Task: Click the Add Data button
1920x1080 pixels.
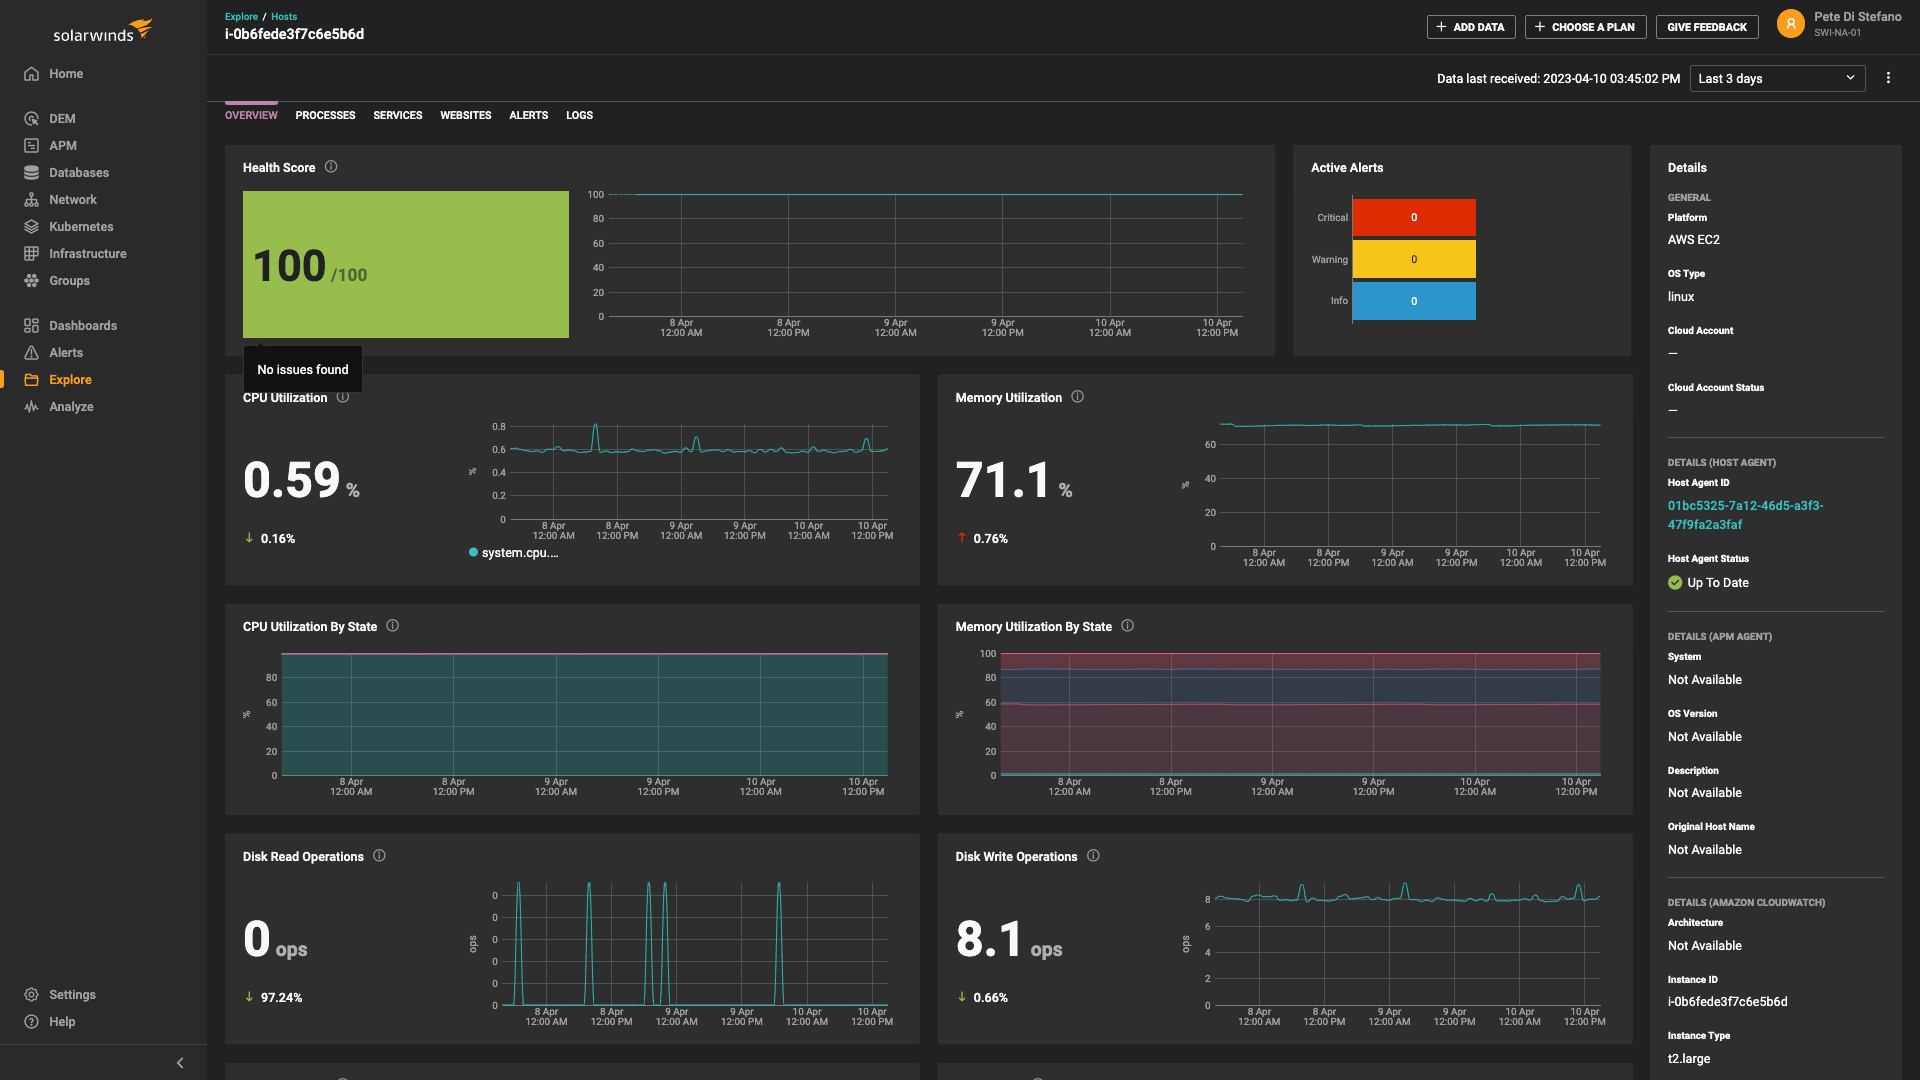Action: pyautogui.click(x=1471, y=27)
